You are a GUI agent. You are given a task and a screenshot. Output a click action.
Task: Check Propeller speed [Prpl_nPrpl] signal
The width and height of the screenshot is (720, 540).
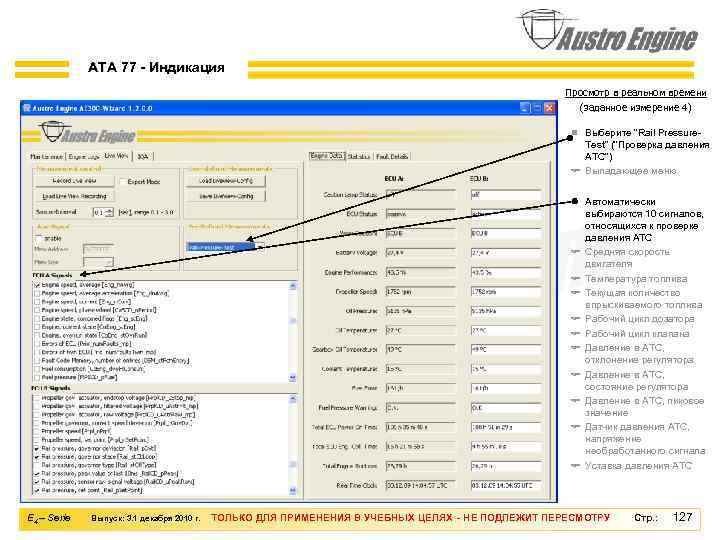(37, 432)
